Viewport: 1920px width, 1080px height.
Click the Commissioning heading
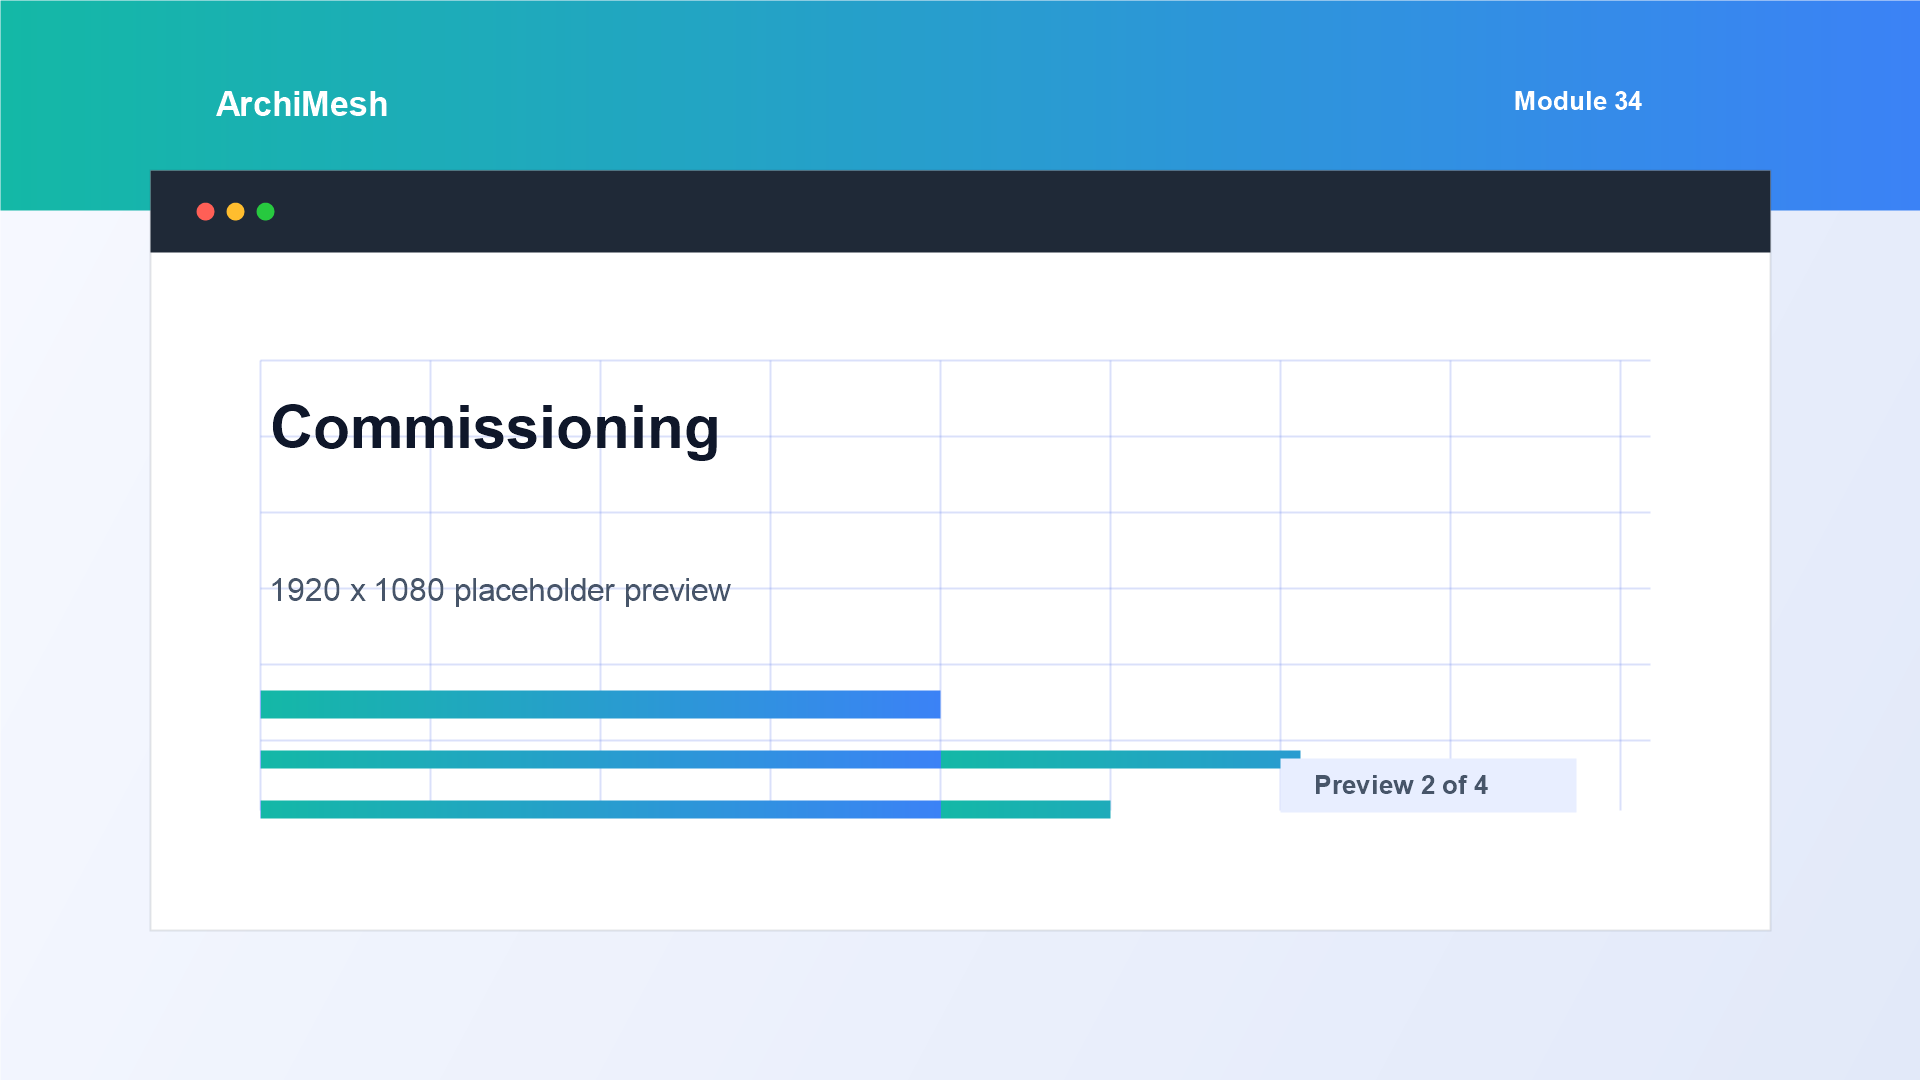point(495,428)
